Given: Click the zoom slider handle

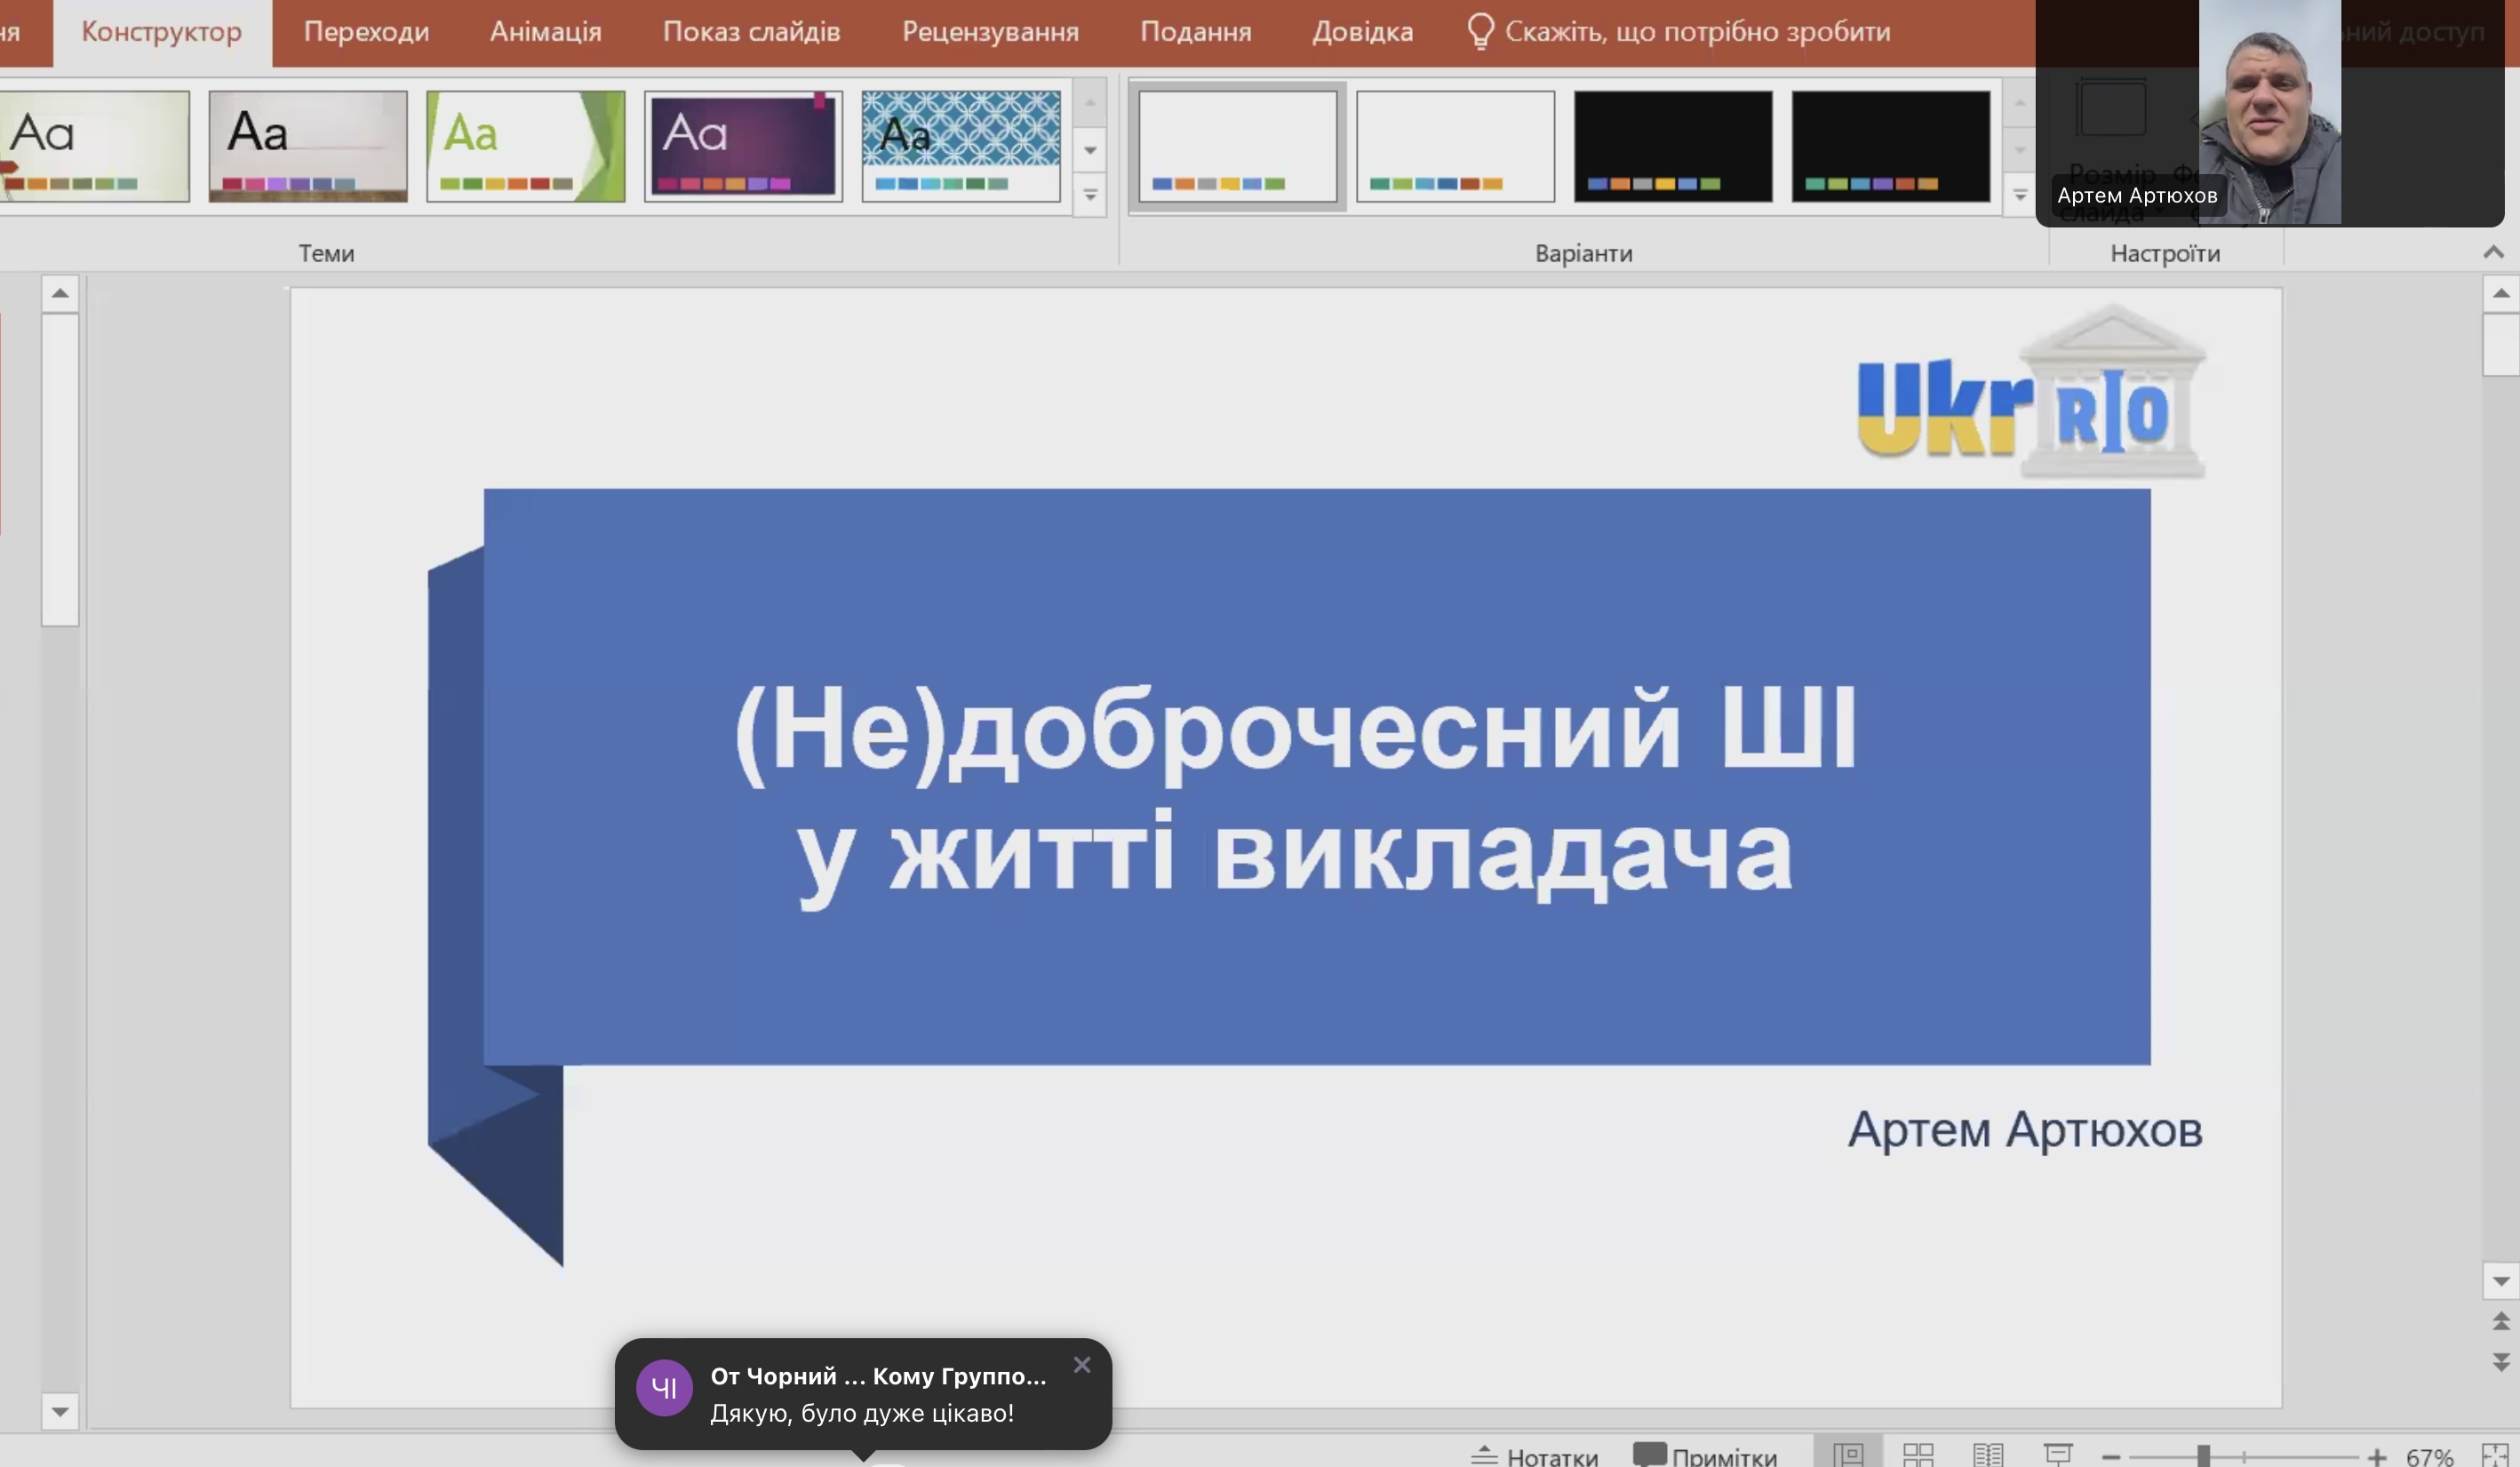Looking at the screenshot, I should 2203,1457.
